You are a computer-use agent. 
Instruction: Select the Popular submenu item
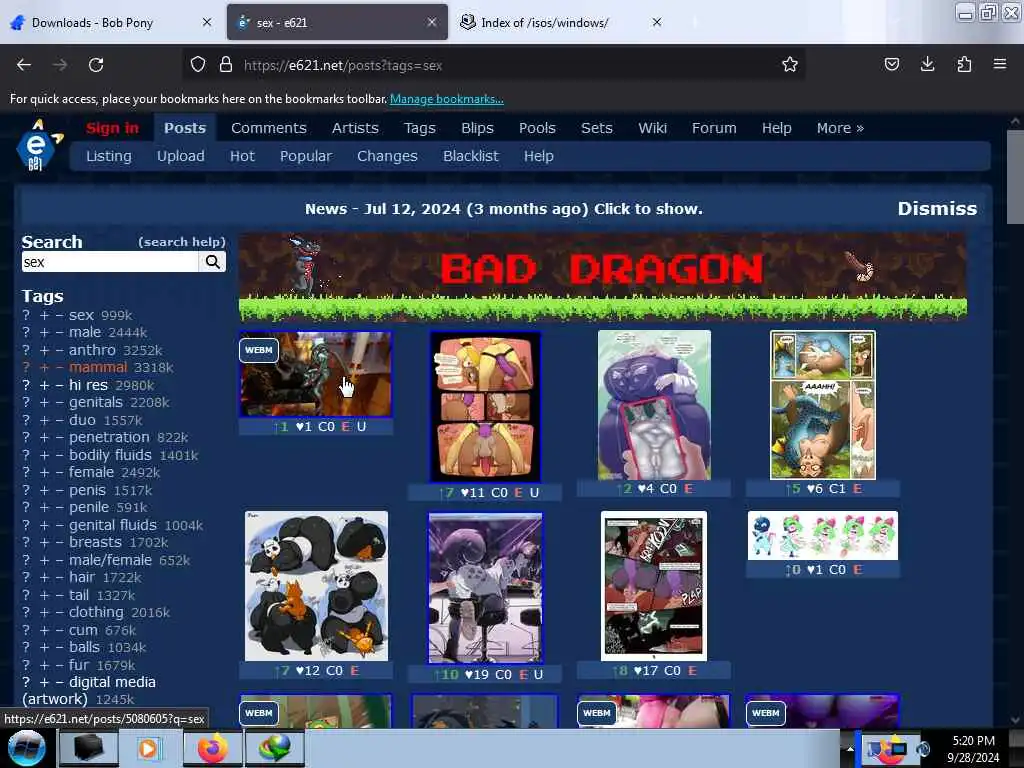(306, 156)
